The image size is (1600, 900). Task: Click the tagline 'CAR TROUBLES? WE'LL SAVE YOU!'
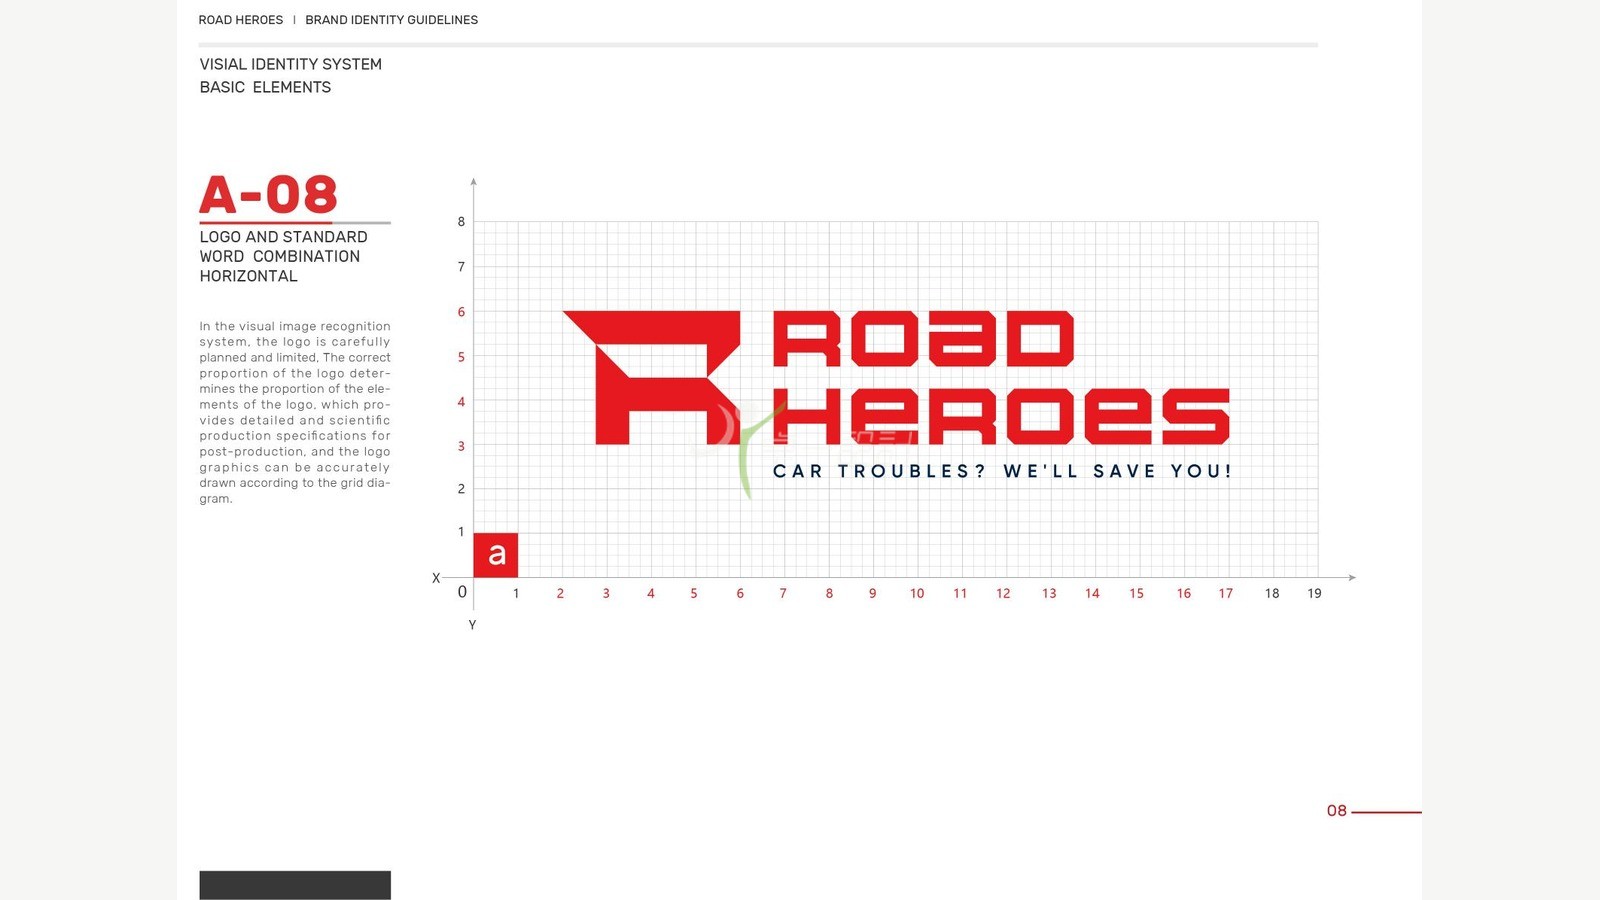tap(1002, 471)
